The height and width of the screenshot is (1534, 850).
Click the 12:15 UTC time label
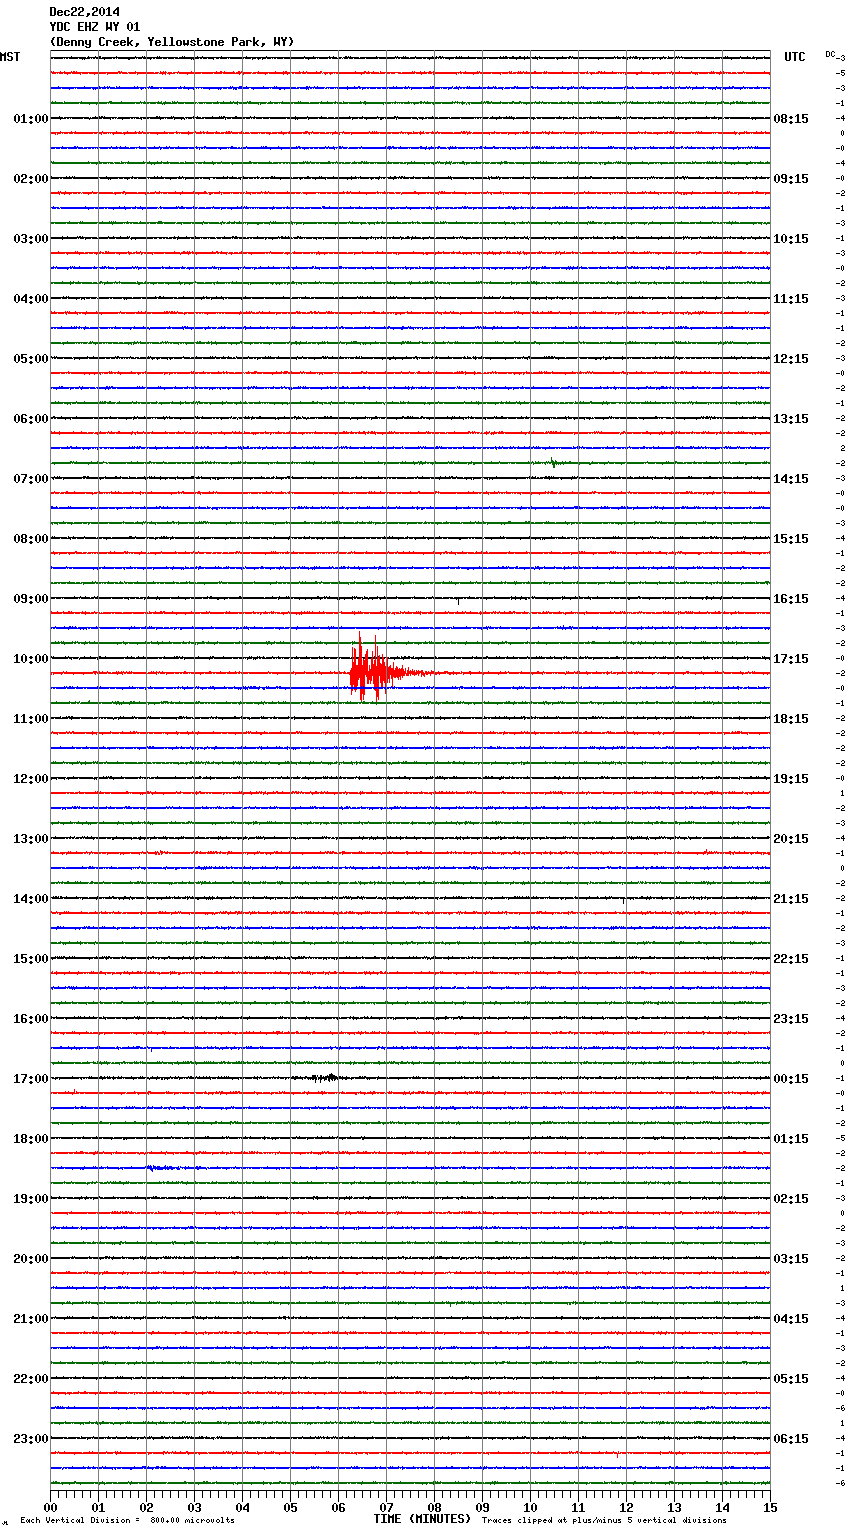(x=791, y=359)
